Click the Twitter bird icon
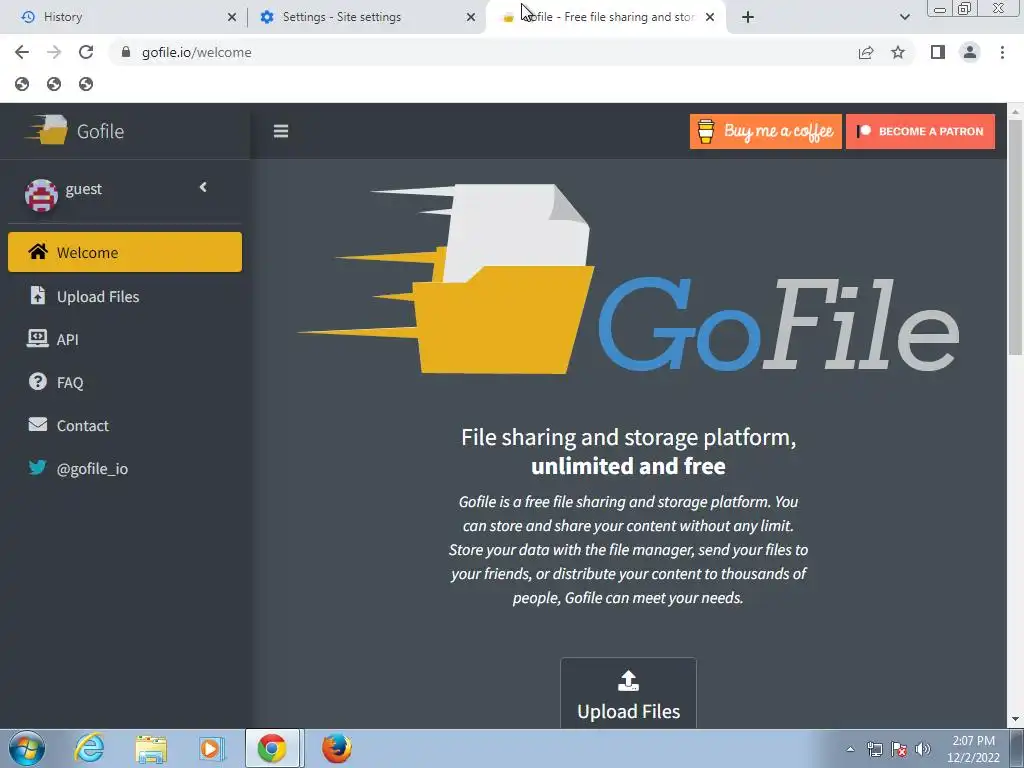Viewport: 1024px width, 768px height. click(x=37, y=467)
